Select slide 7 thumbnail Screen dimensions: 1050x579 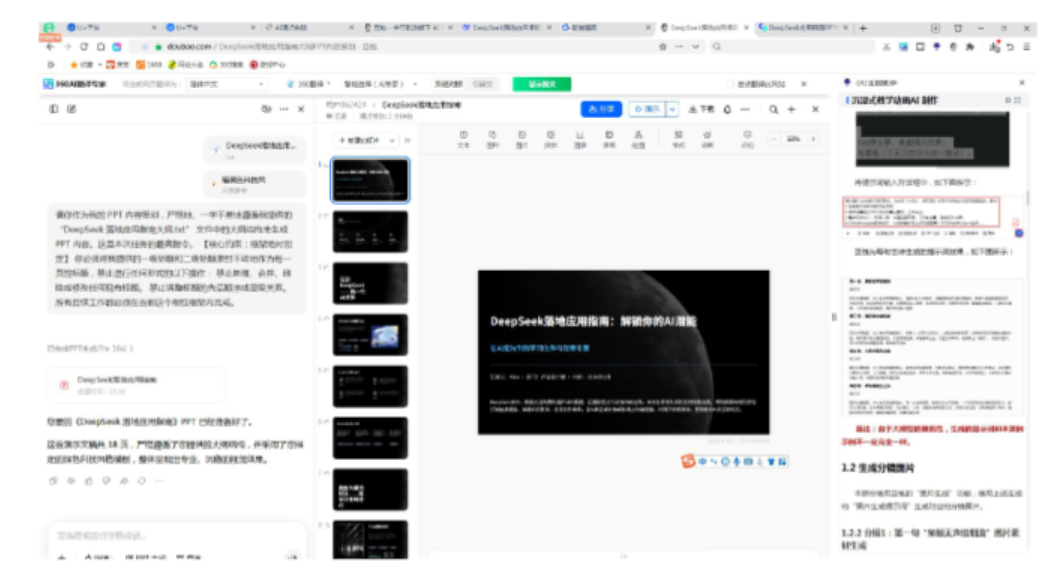370,489
